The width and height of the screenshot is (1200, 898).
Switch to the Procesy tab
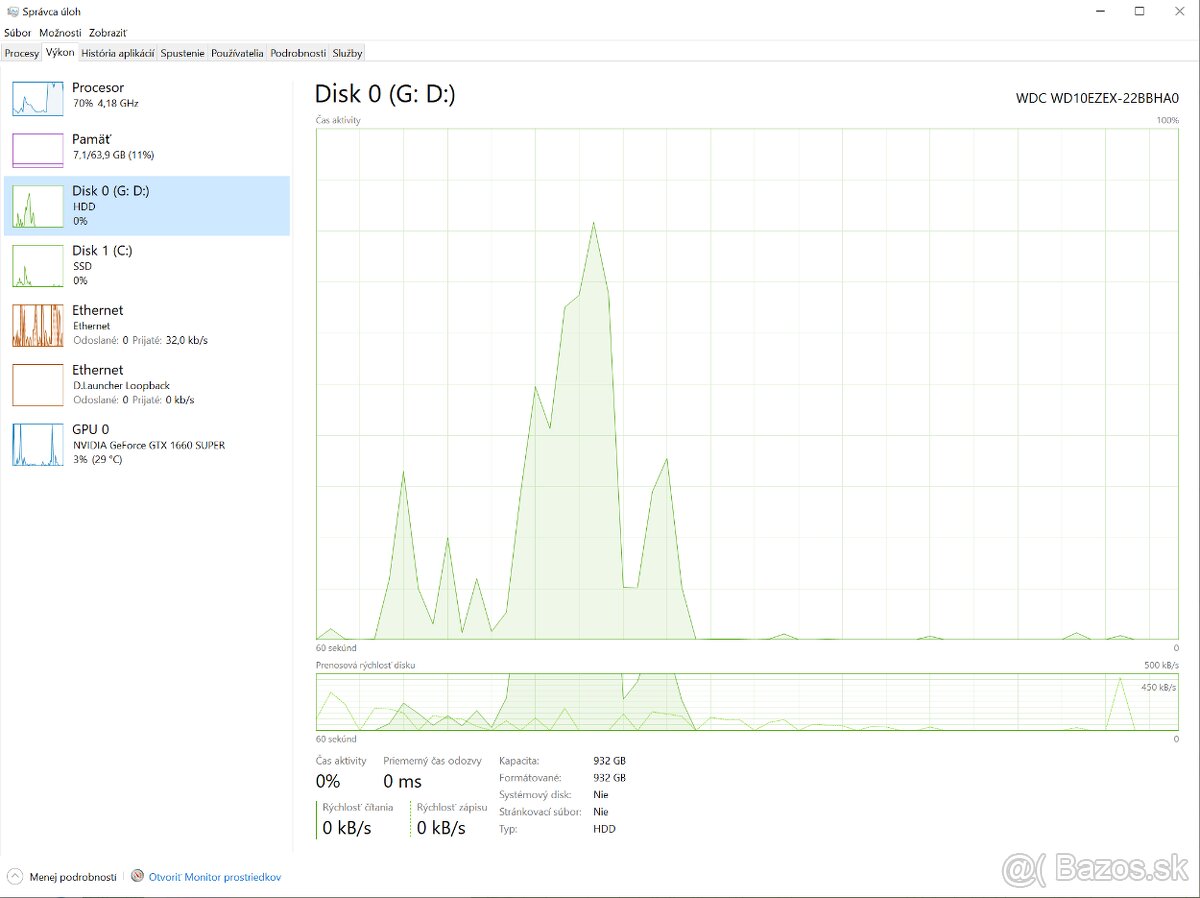pos(21,53)
